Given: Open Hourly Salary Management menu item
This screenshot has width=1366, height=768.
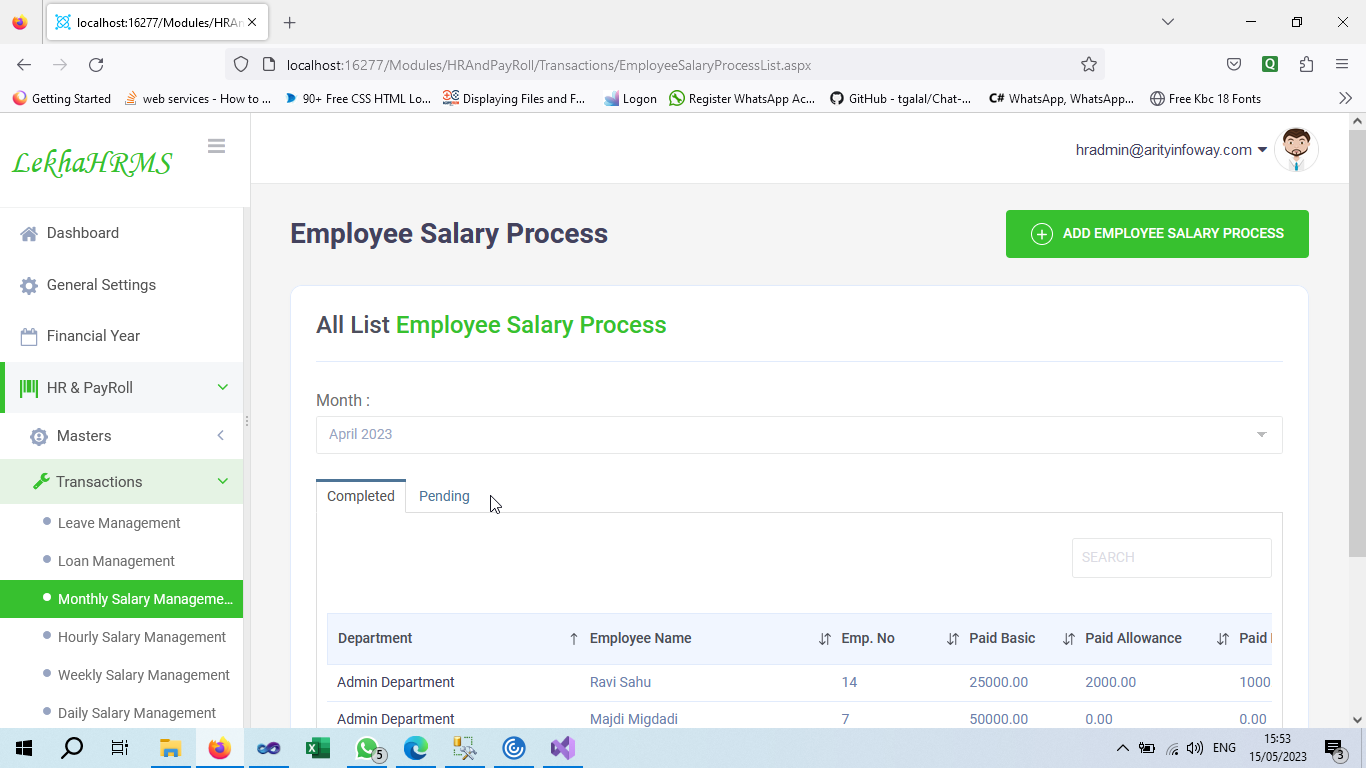Looking at the screenshot, I should [x=142, y=637].
